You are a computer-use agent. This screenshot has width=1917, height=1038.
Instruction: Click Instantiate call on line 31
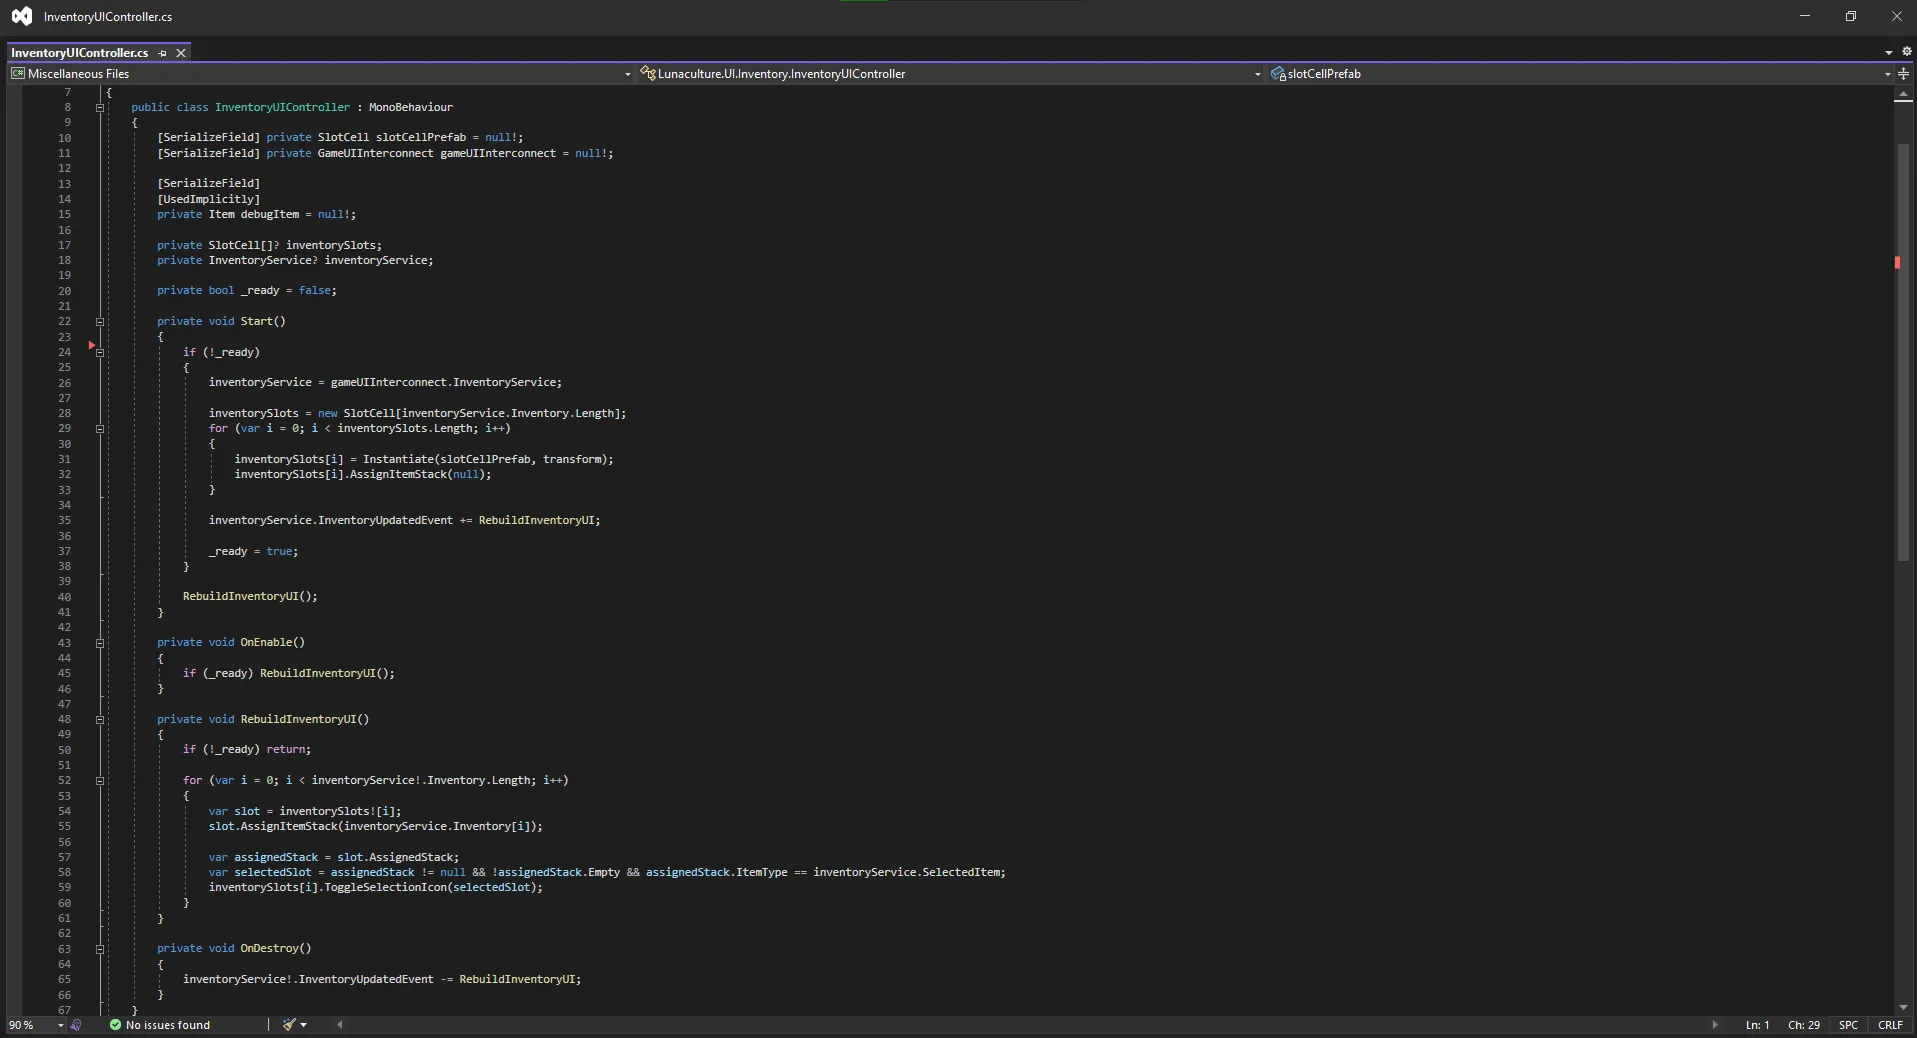401,460
